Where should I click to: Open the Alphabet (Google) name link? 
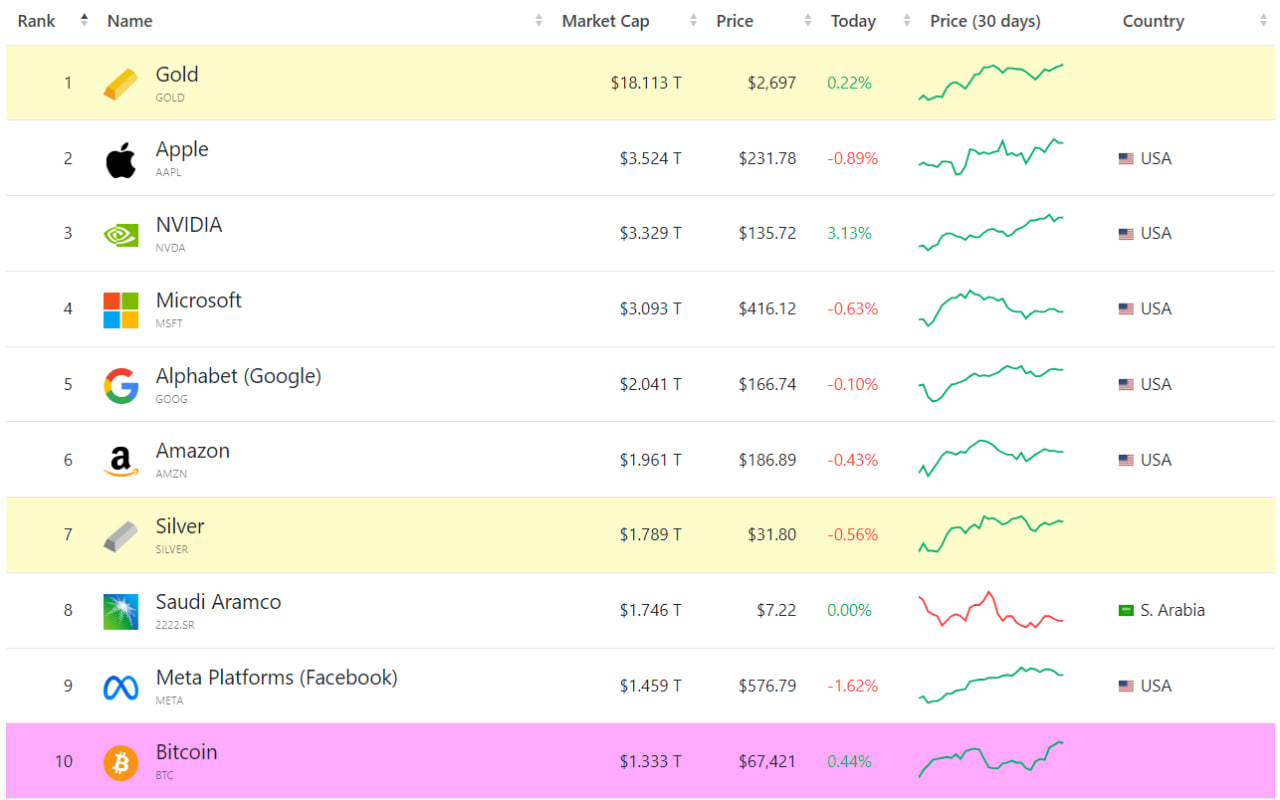[x=238, y=376]
